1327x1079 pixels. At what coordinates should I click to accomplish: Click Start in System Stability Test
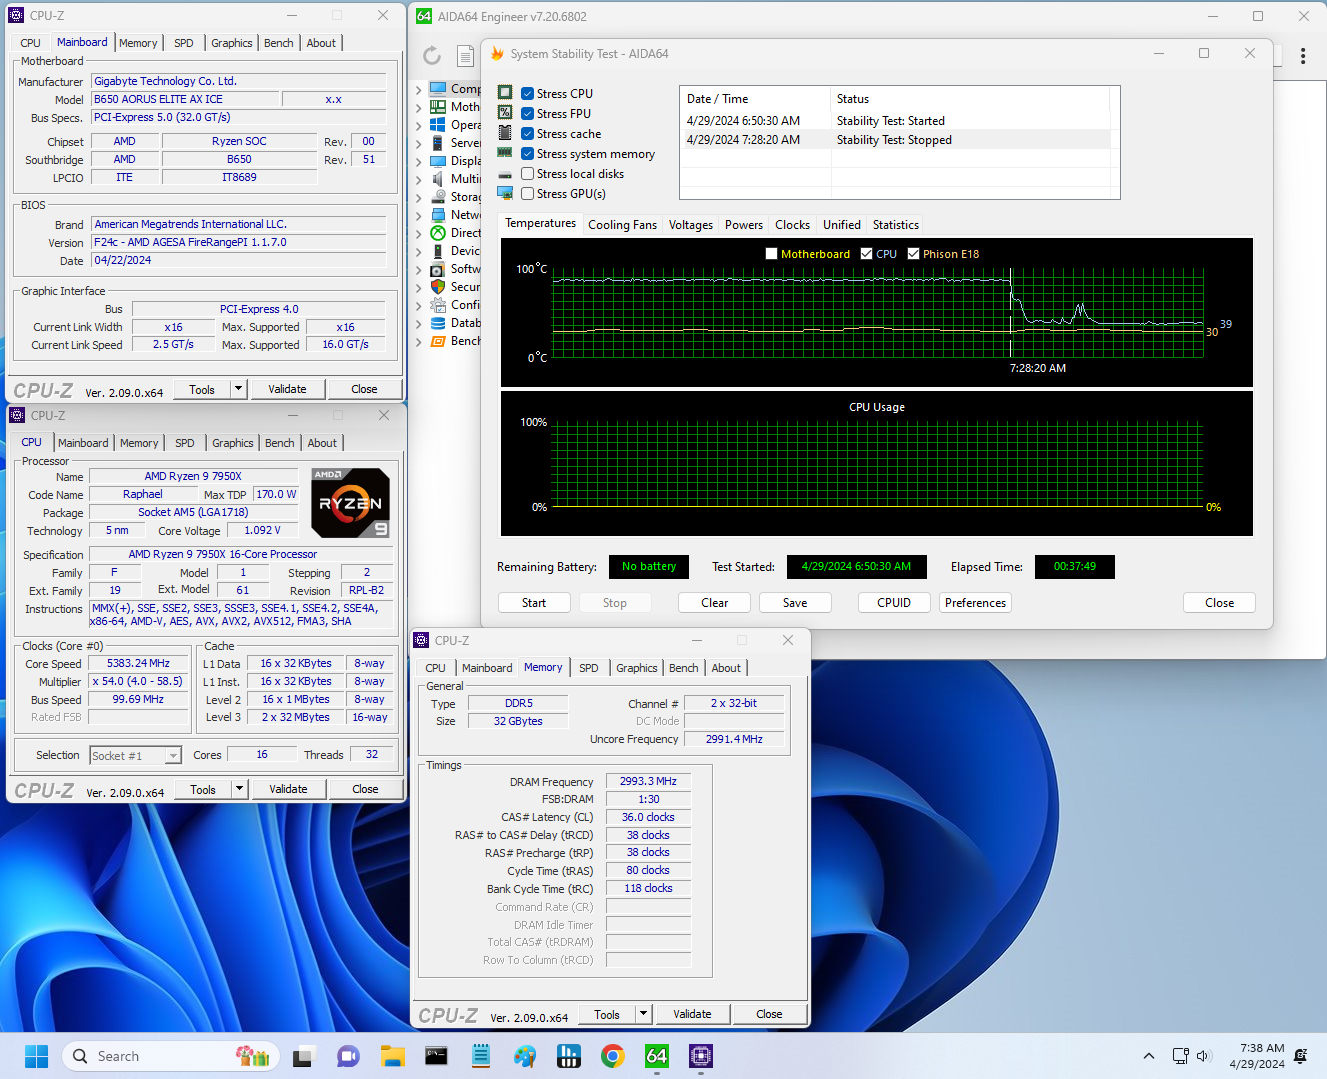click(x=534, y=603)
